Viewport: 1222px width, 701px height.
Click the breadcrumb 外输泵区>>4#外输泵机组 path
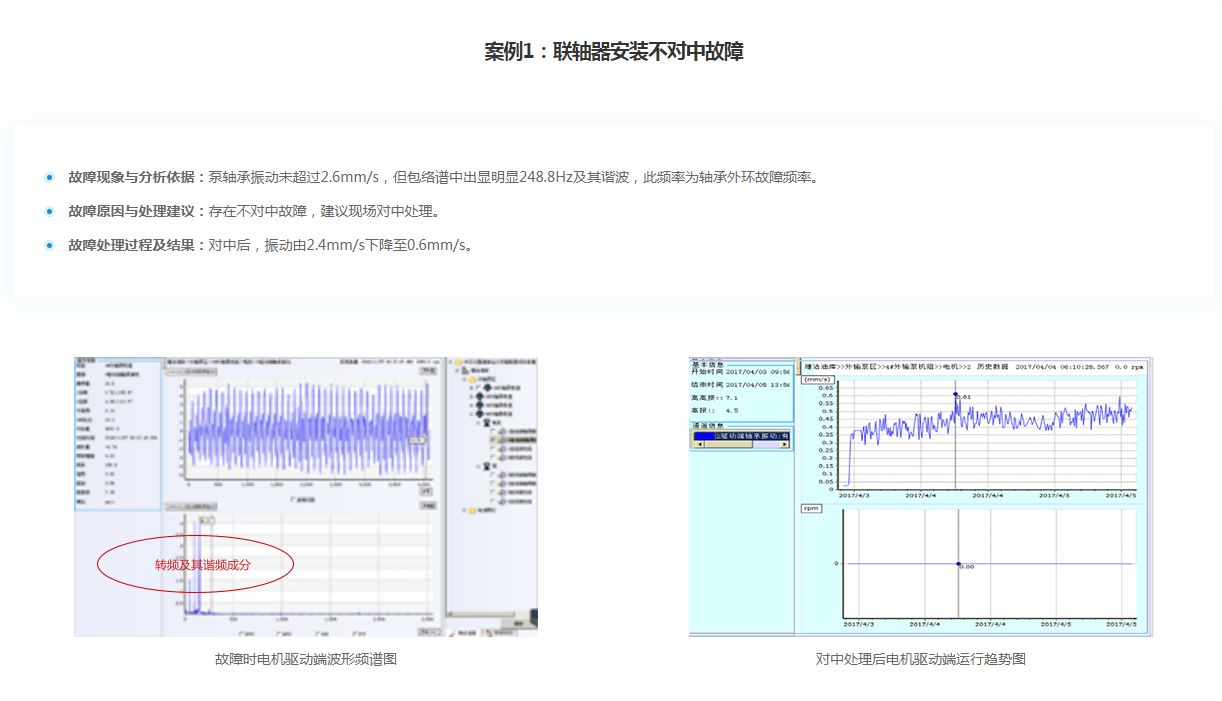coord(890,367)
